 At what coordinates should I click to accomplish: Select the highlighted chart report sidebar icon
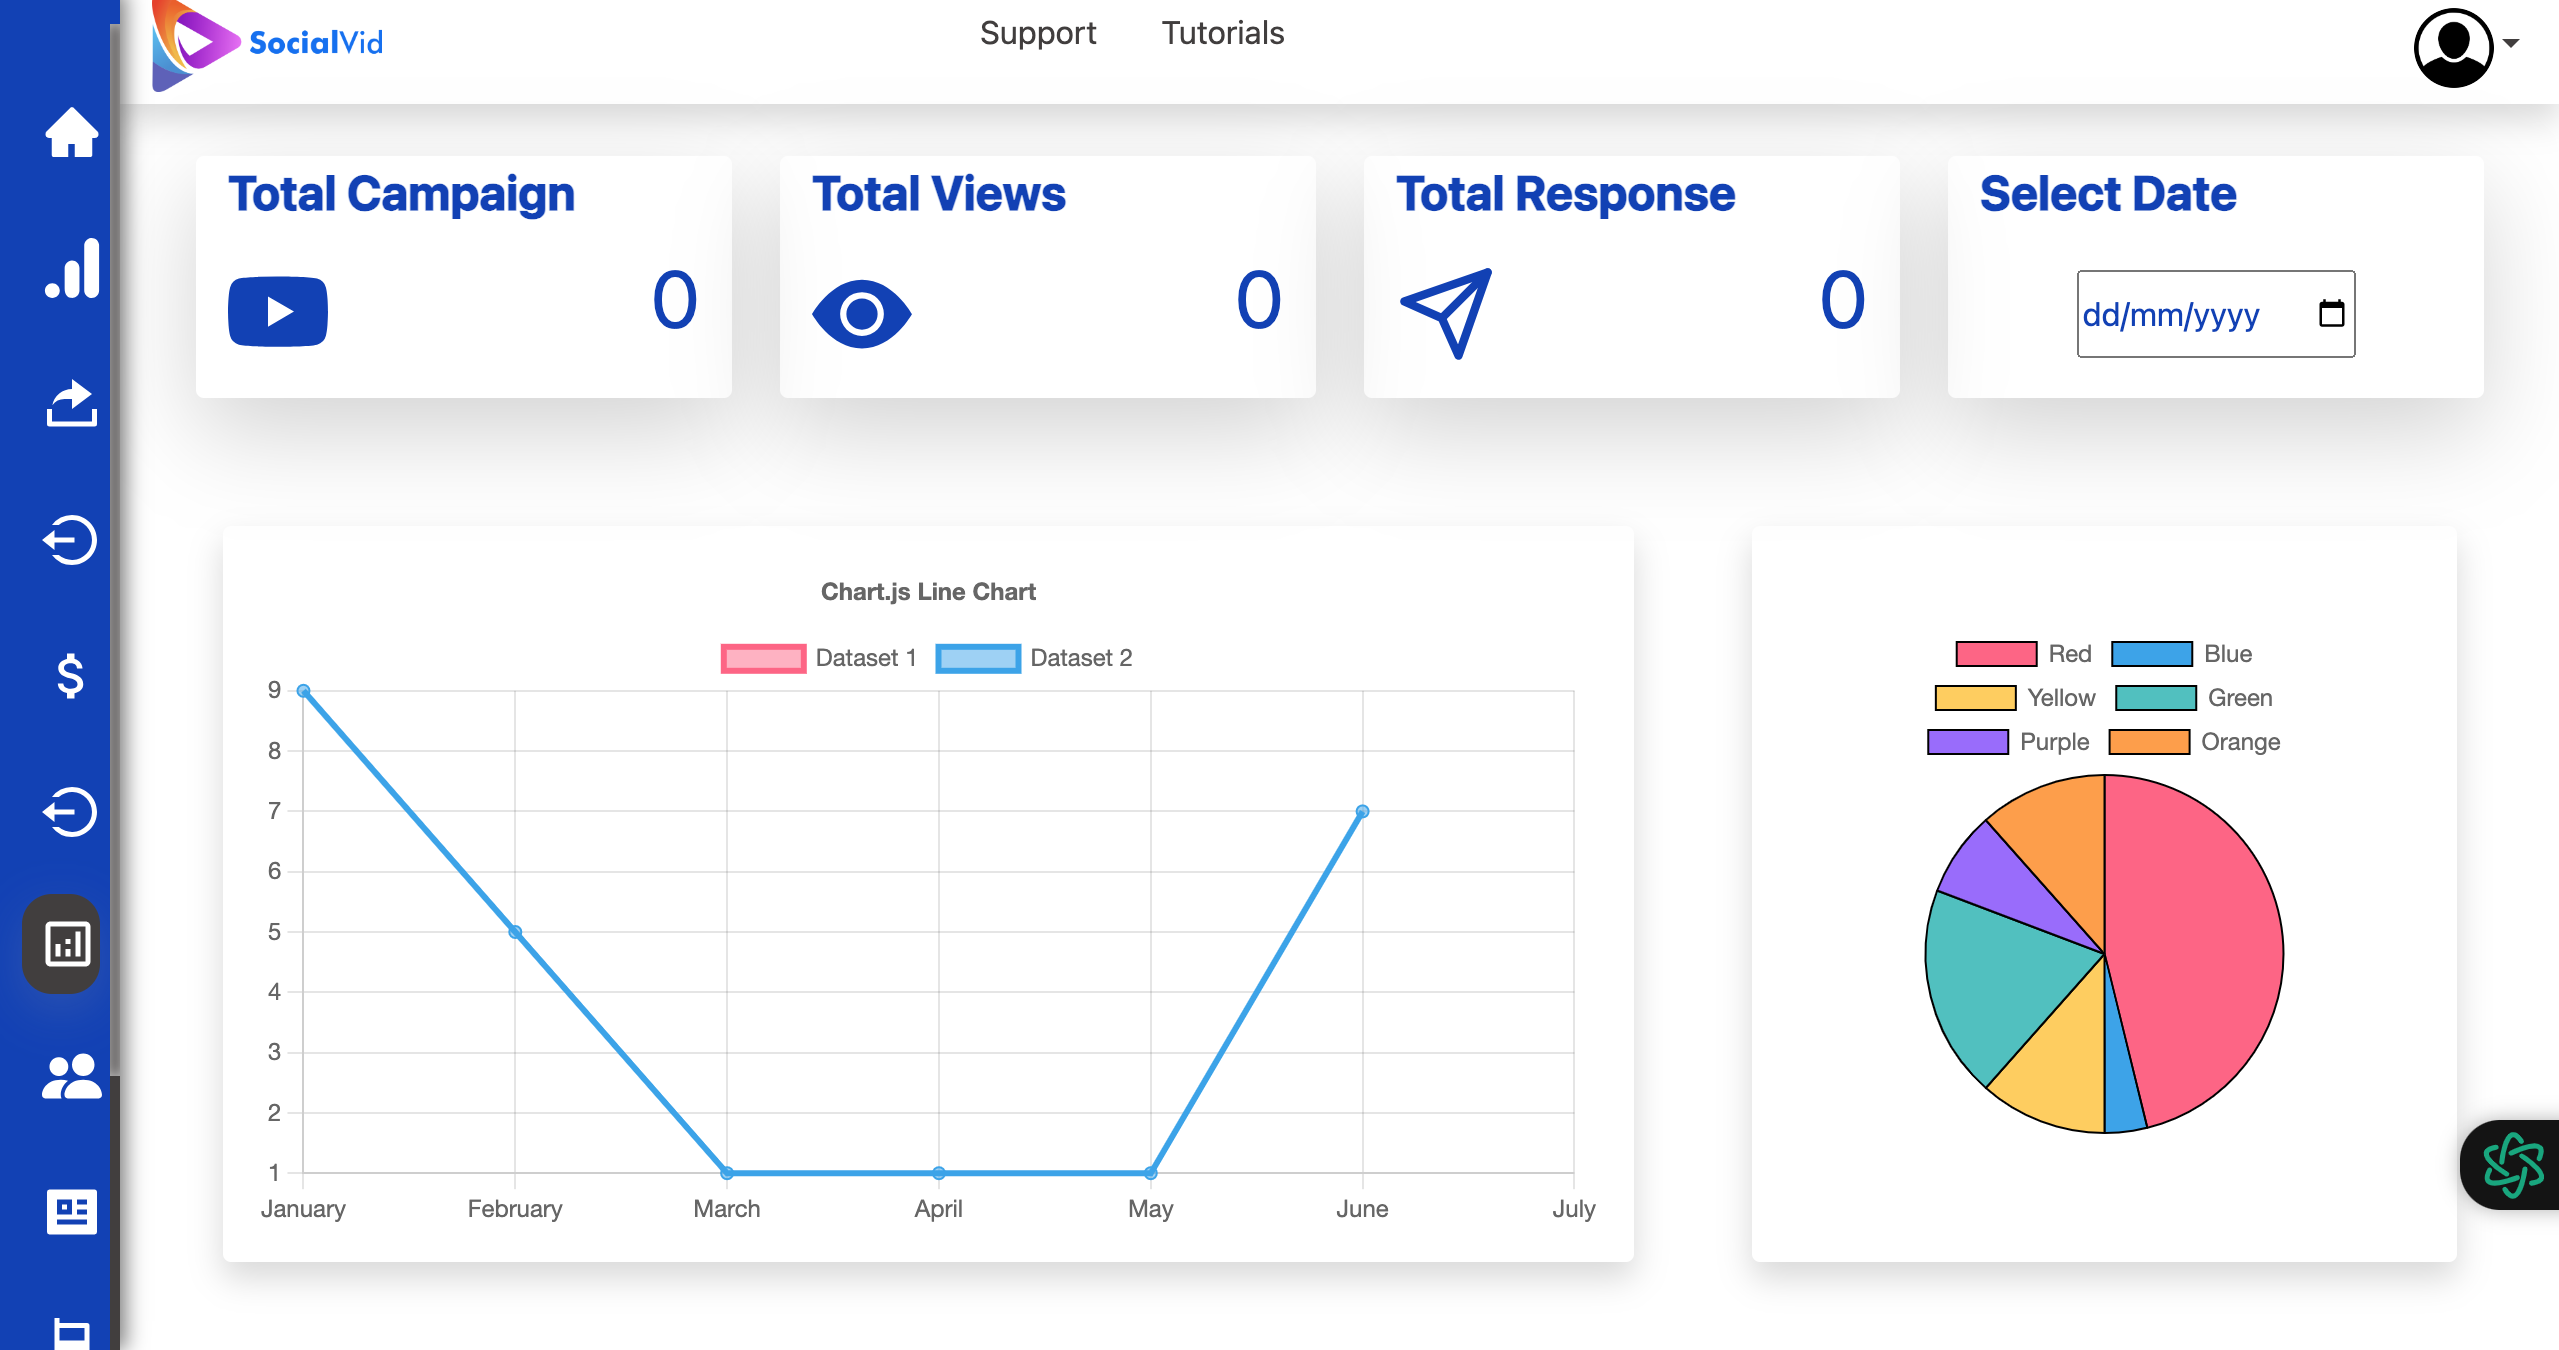[x=66, y=944]
